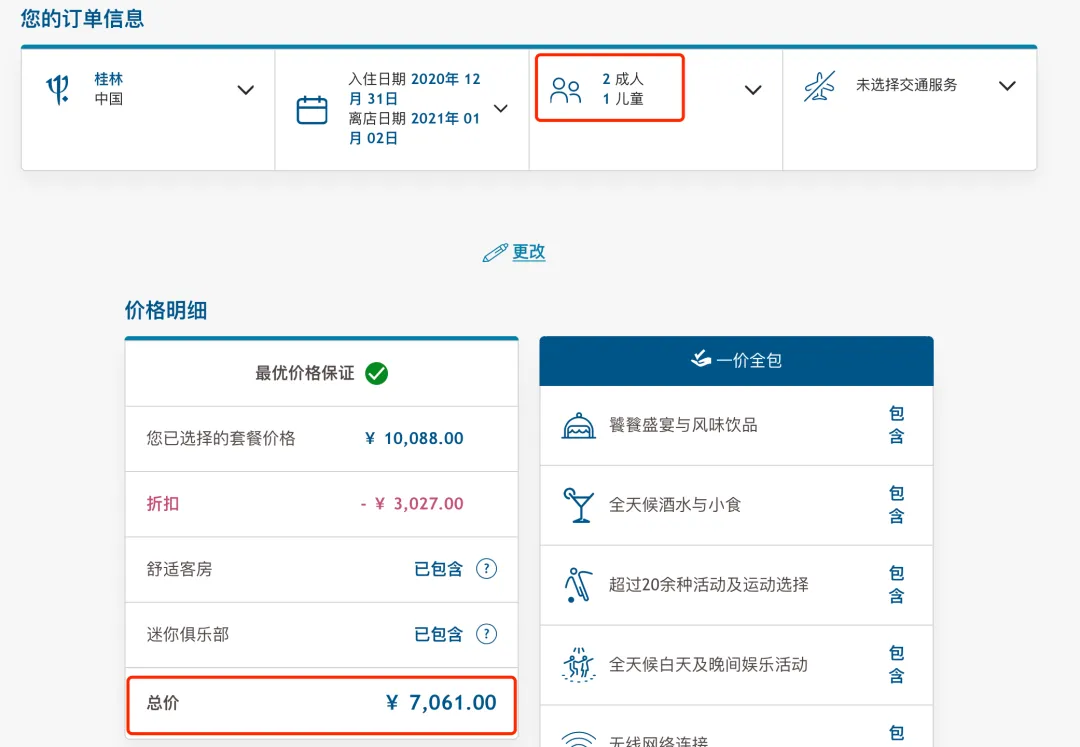Click the green best price guarantee checkmark
Viewport: 1080px width, 747px height.
377,374
